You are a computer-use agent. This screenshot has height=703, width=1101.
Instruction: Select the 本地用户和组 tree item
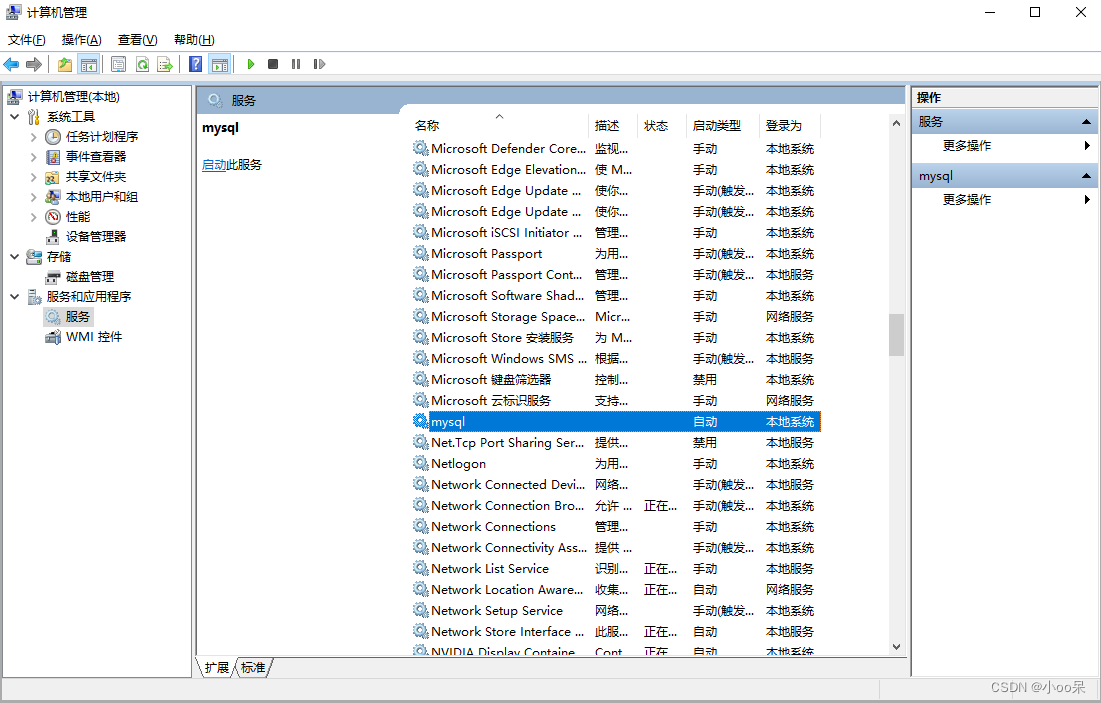[102, 197]
